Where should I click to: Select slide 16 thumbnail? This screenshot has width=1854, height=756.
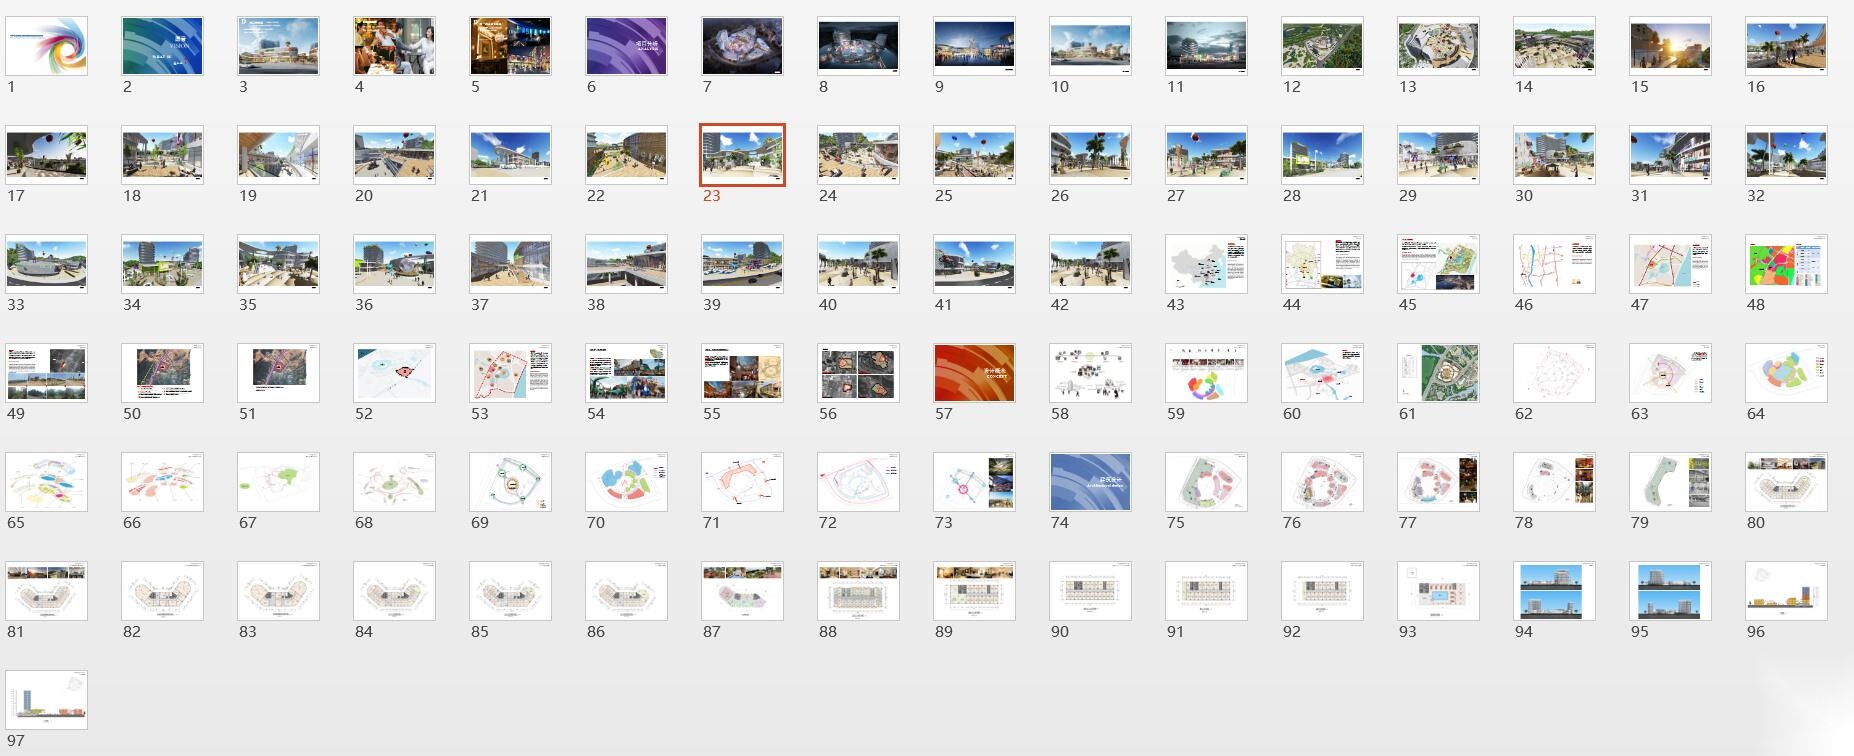(1786, 46)
